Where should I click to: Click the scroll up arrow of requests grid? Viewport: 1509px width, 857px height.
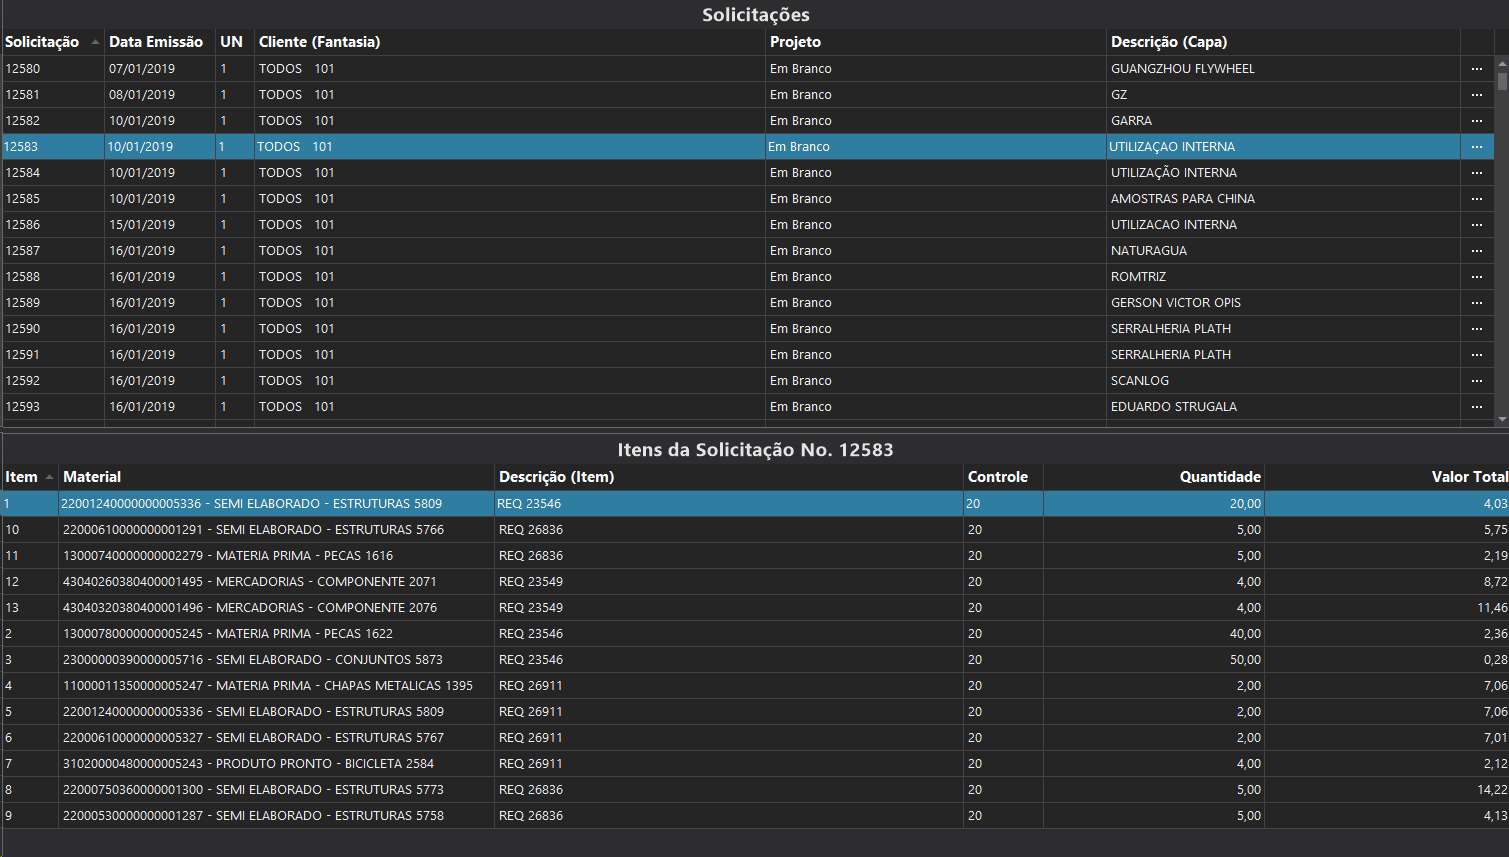click(1502, 63)
